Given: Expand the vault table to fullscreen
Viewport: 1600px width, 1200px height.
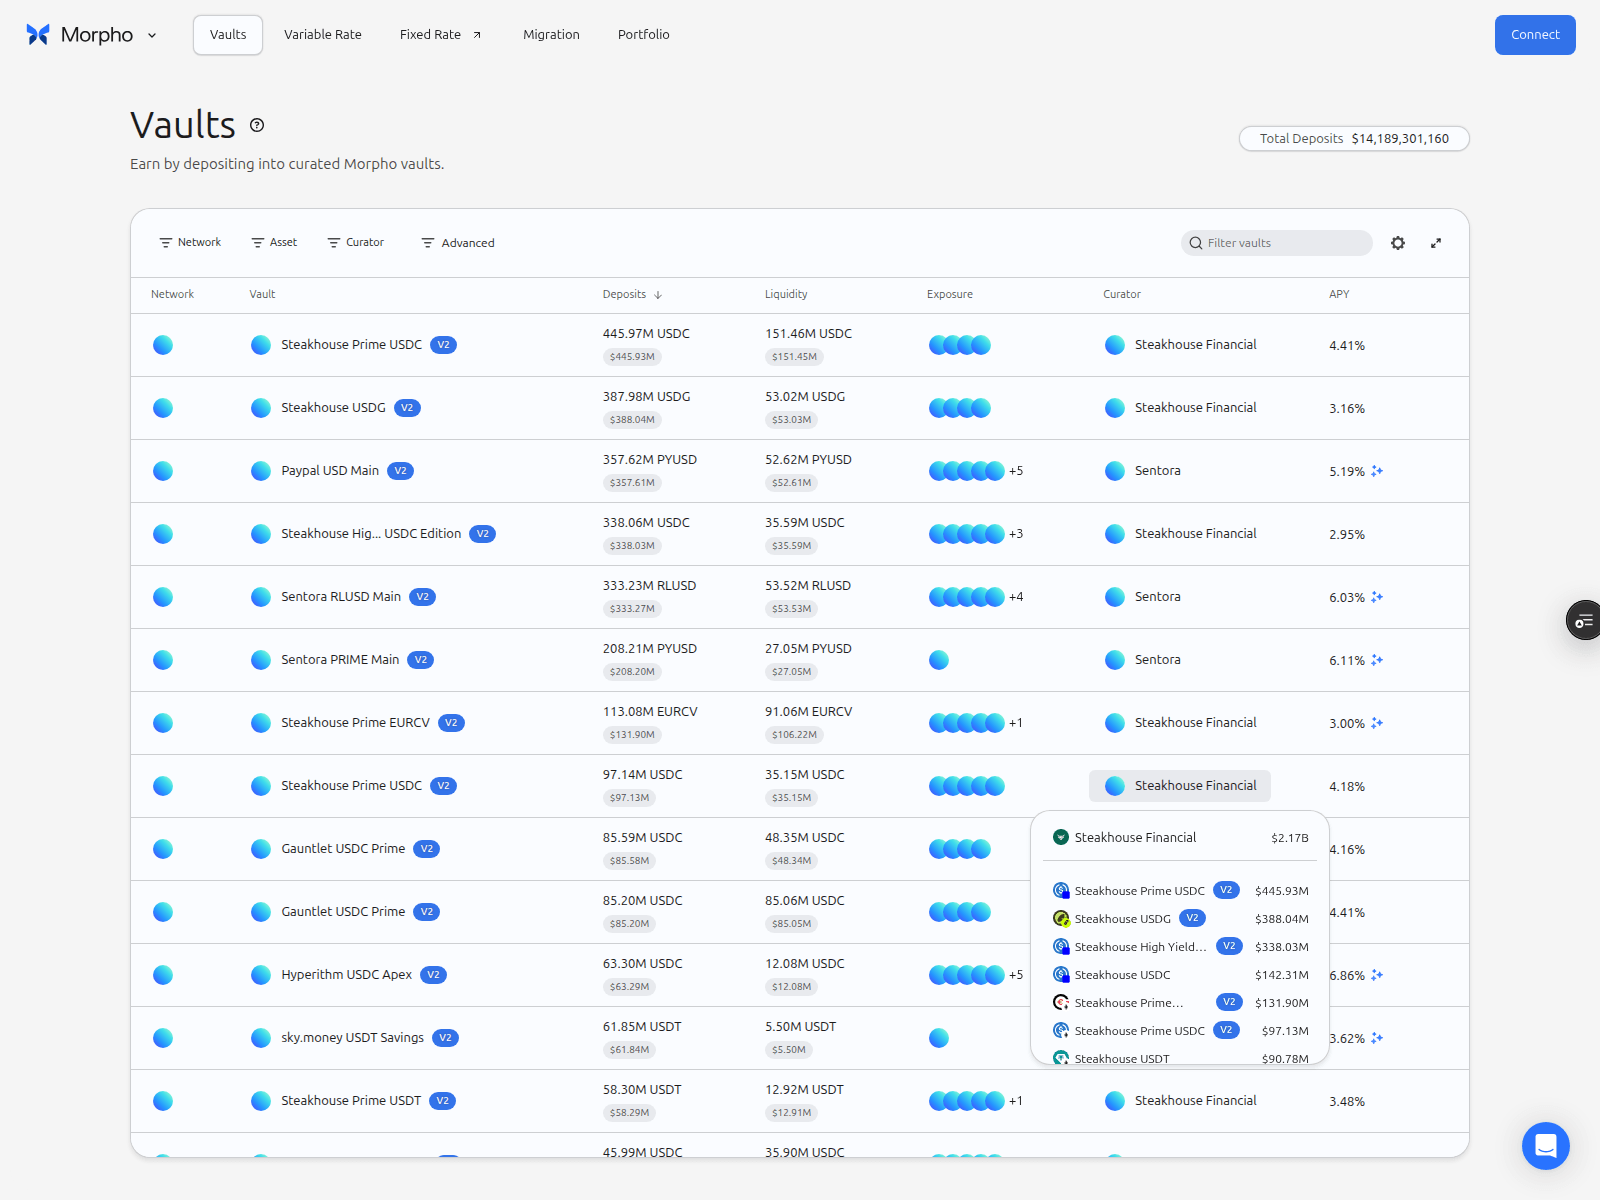Looking at the screenshot, I should pos(1436,243).
